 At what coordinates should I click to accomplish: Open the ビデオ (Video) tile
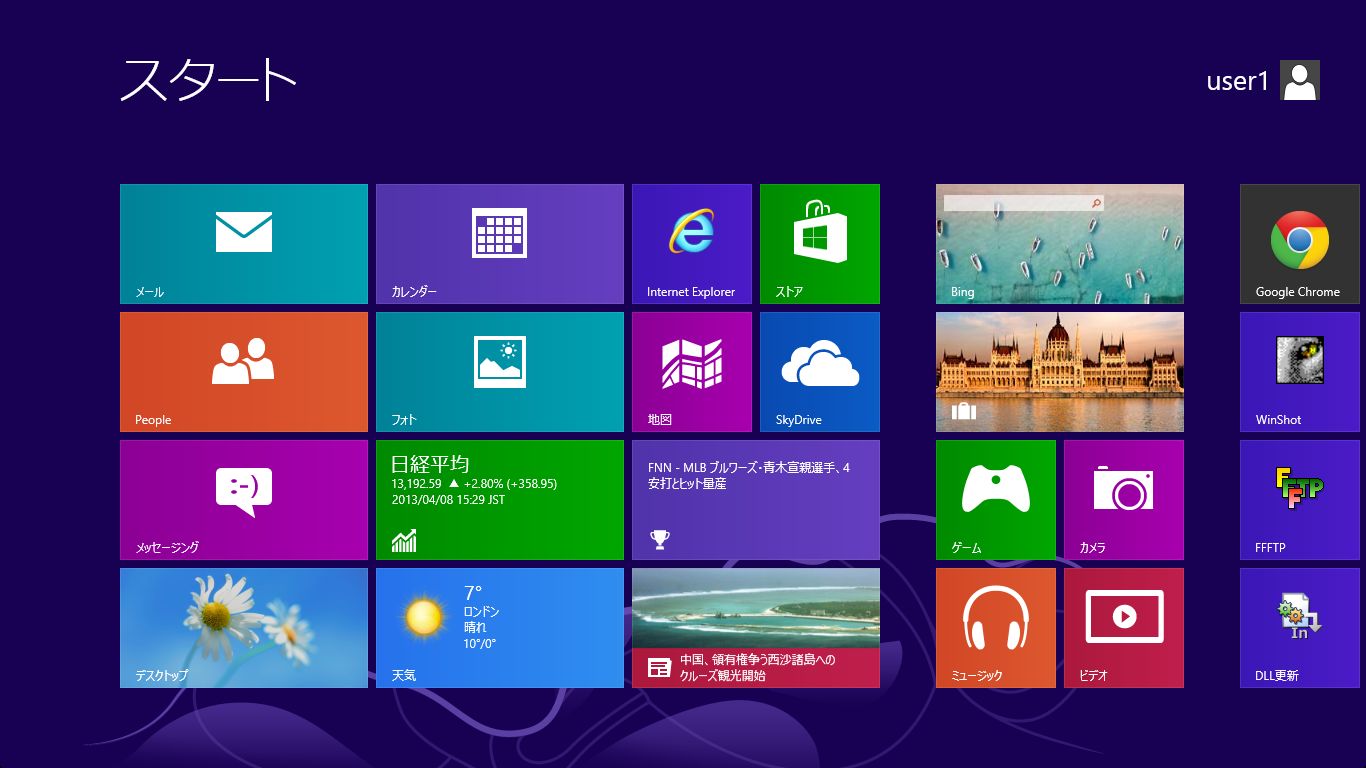click(1124, 628)
